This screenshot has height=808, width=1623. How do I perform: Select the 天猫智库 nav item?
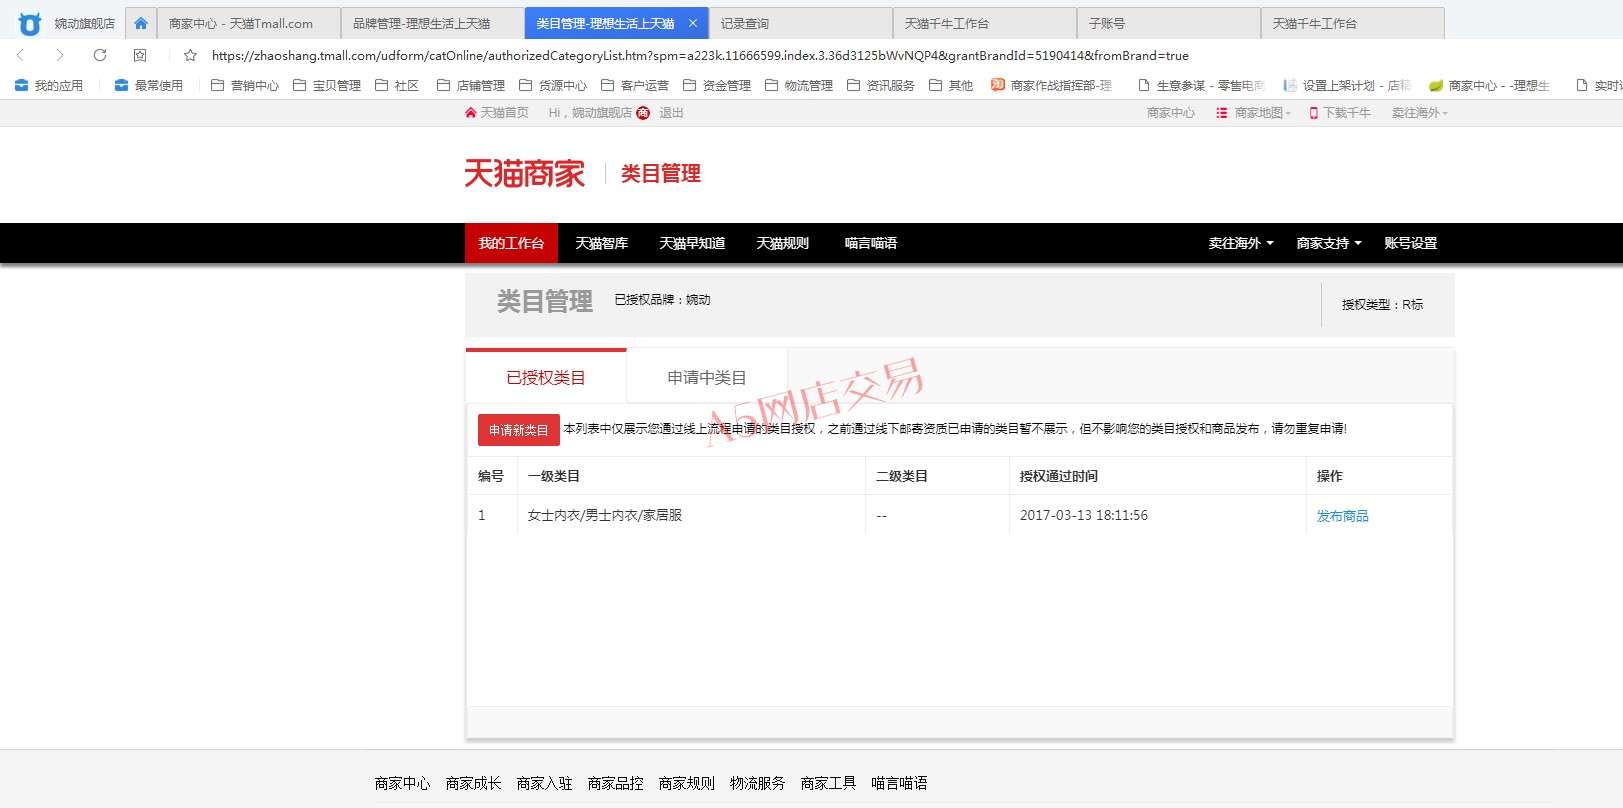[602, 243]
